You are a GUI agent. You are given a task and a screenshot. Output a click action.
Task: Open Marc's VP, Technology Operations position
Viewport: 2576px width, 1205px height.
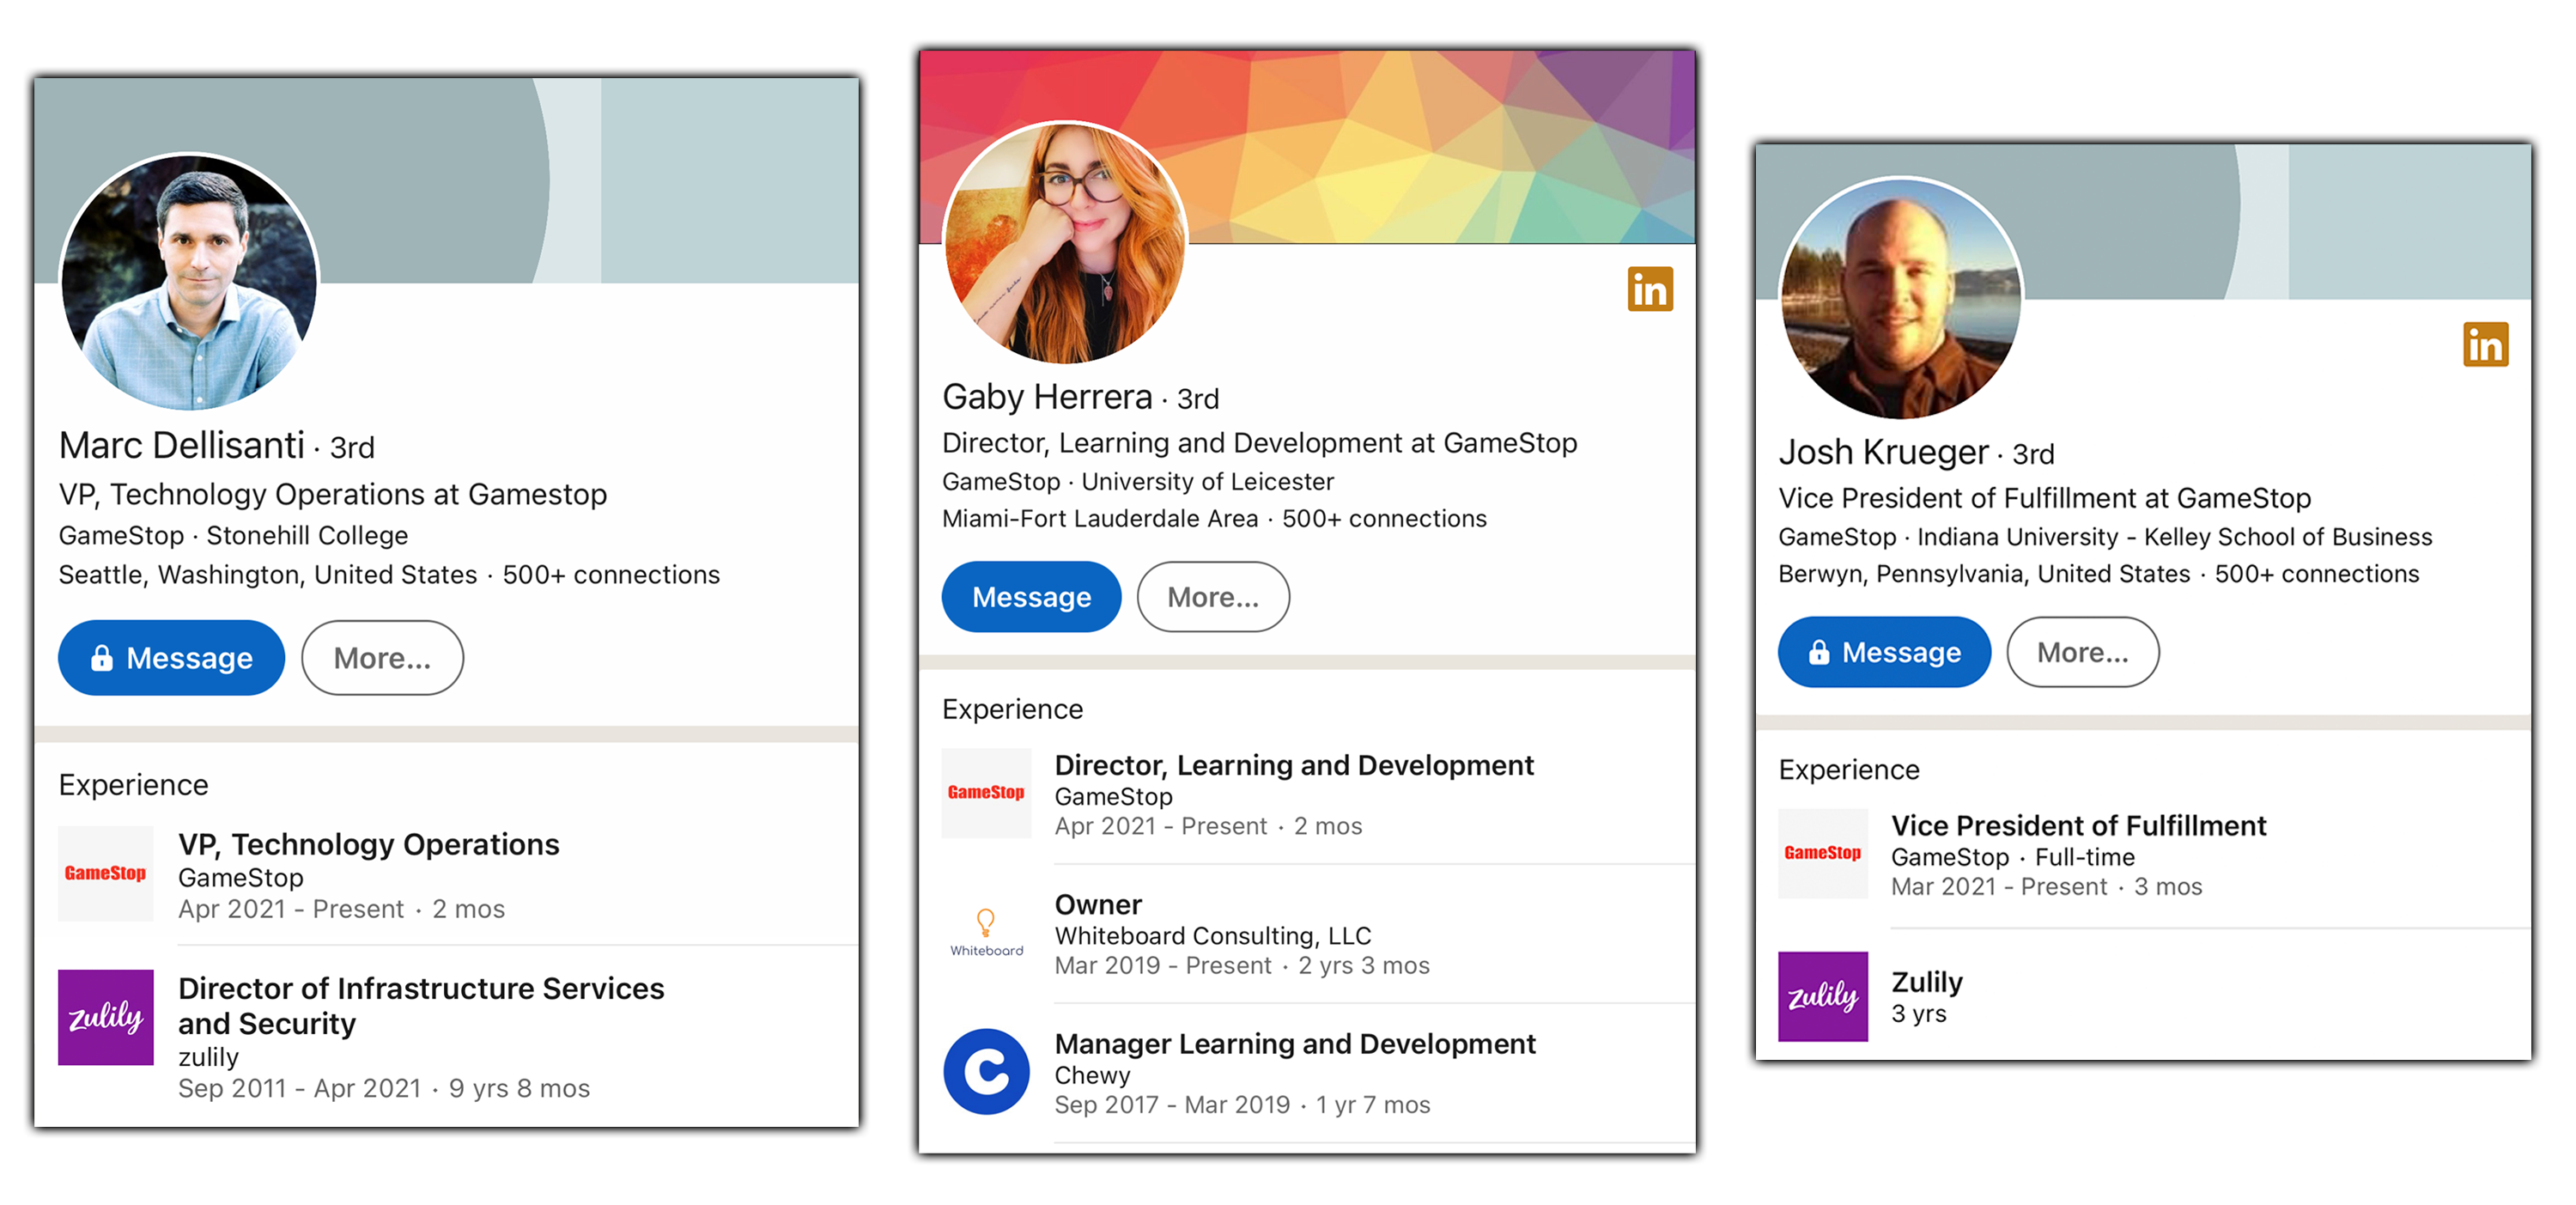click(368, 844)
